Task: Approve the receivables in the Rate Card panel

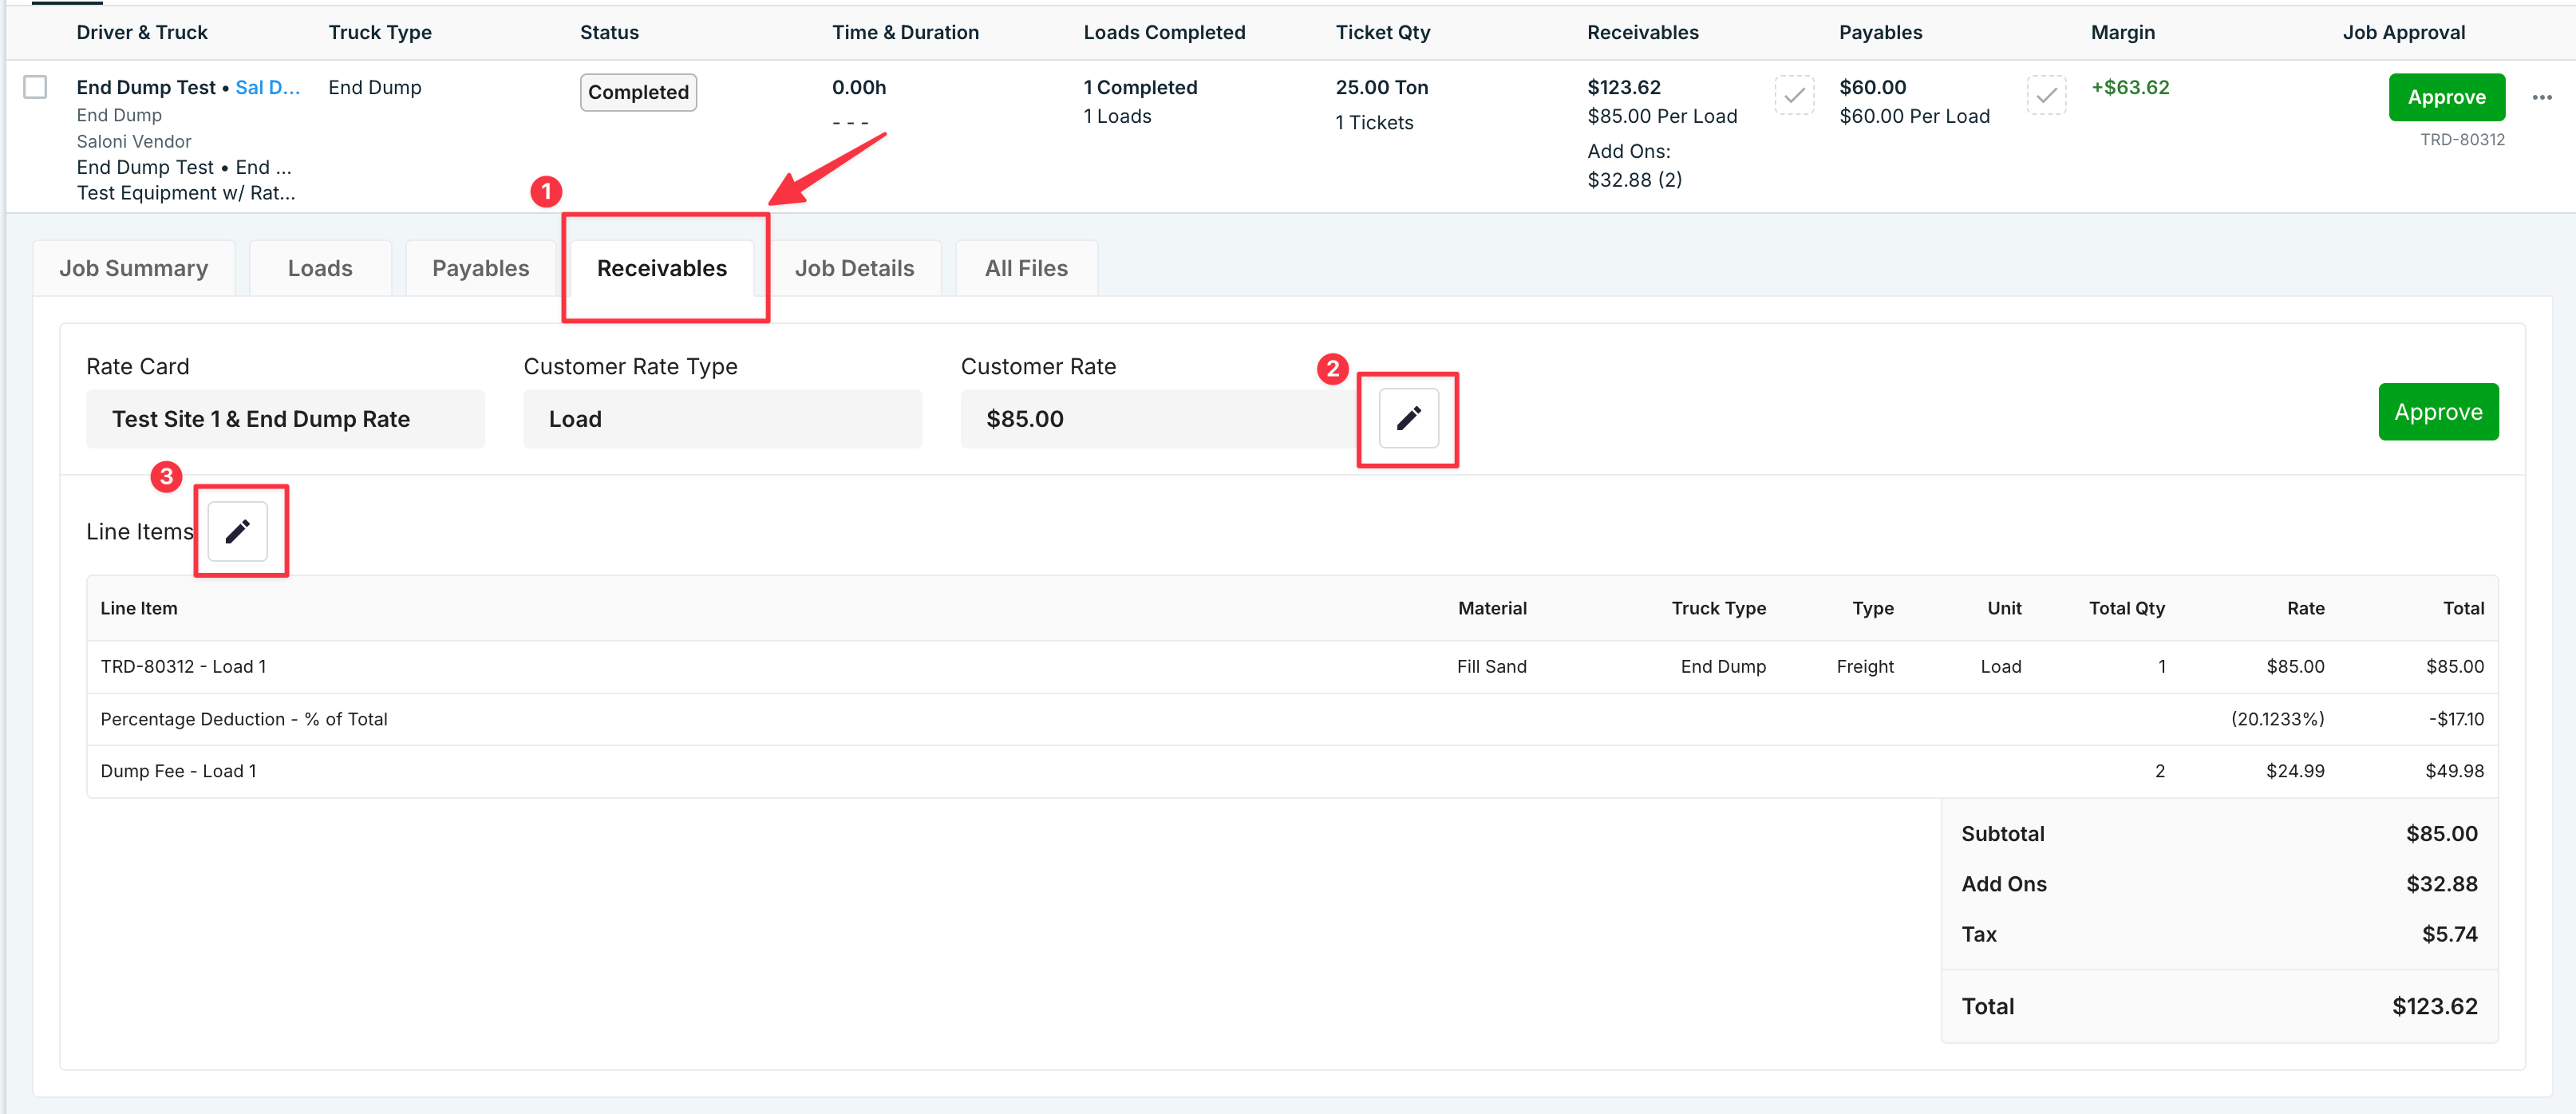Action: click(2438, 412)
